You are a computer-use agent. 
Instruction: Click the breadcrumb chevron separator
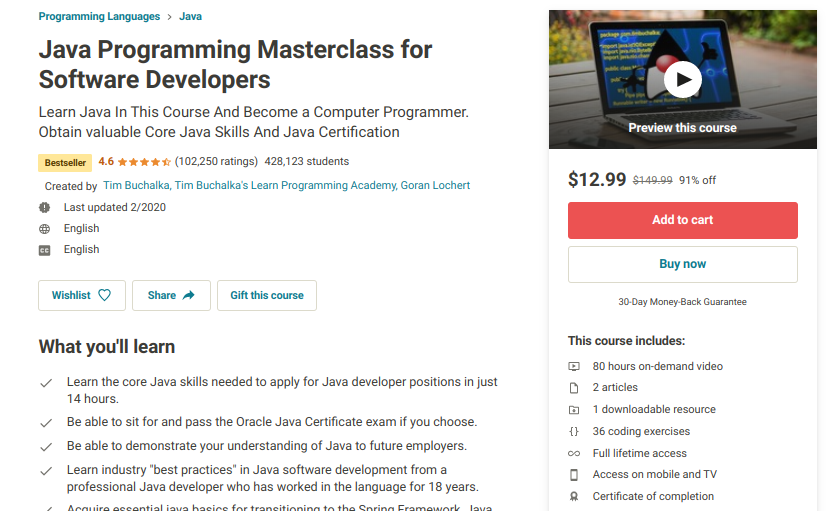[169, 17]
